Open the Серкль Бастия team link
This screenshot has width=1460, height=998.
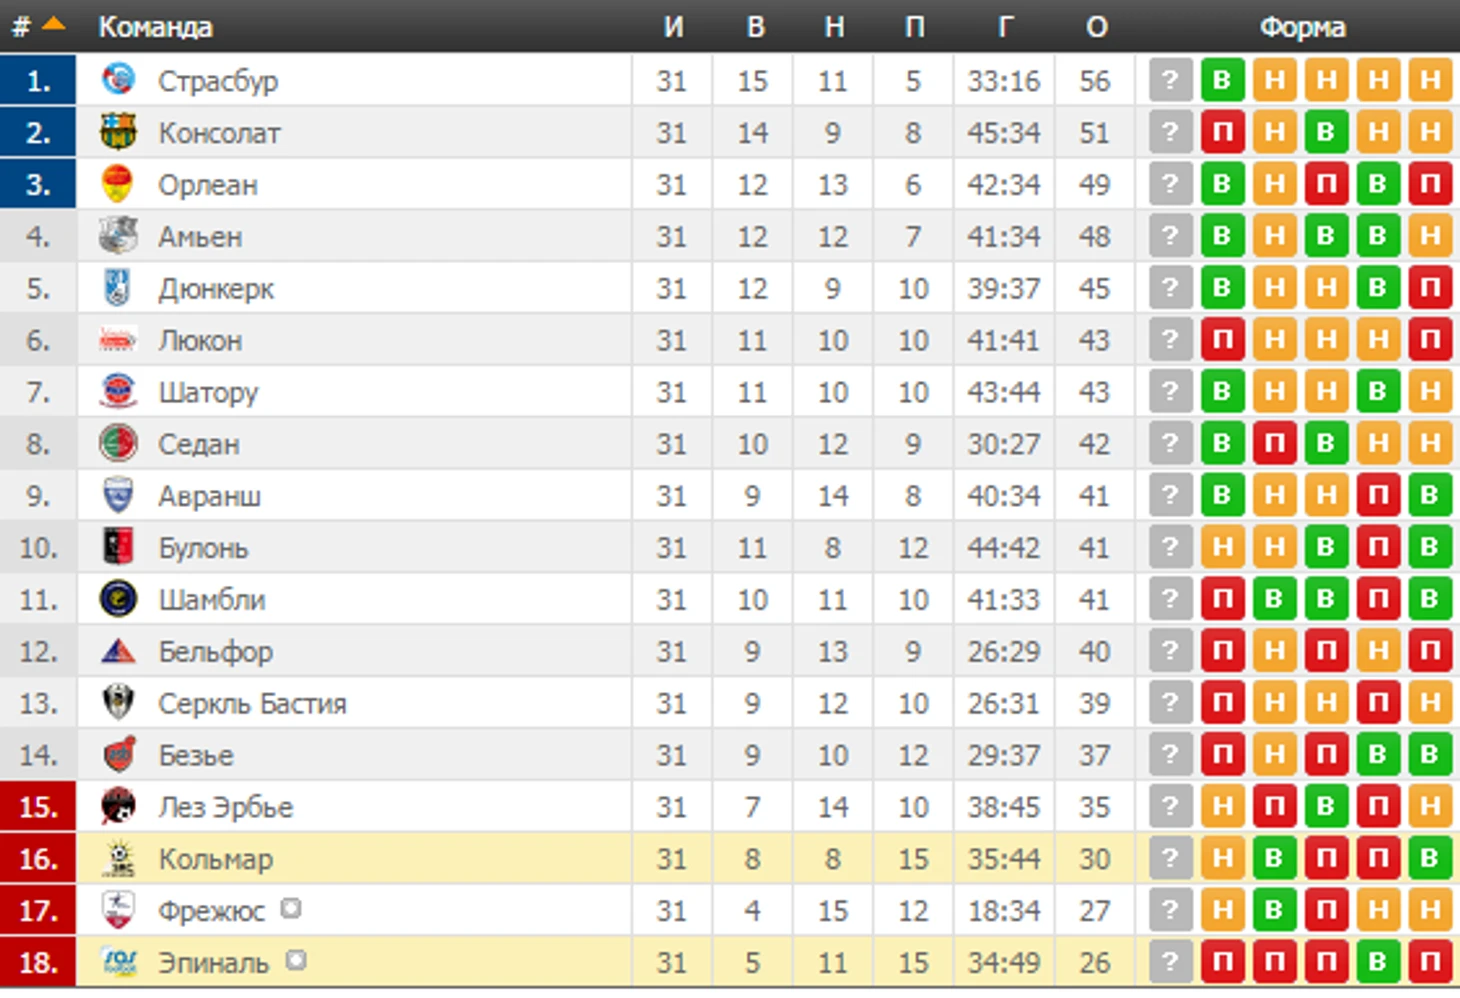[x=252, y=704]
